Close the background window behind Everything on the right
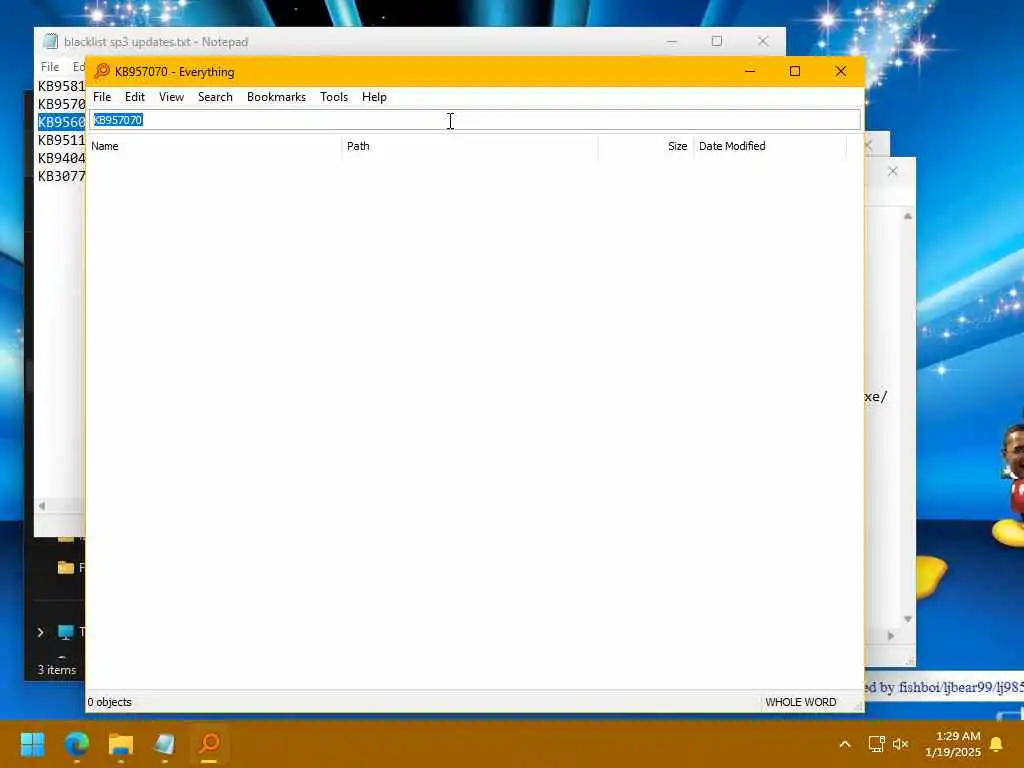 coord(892,171)
